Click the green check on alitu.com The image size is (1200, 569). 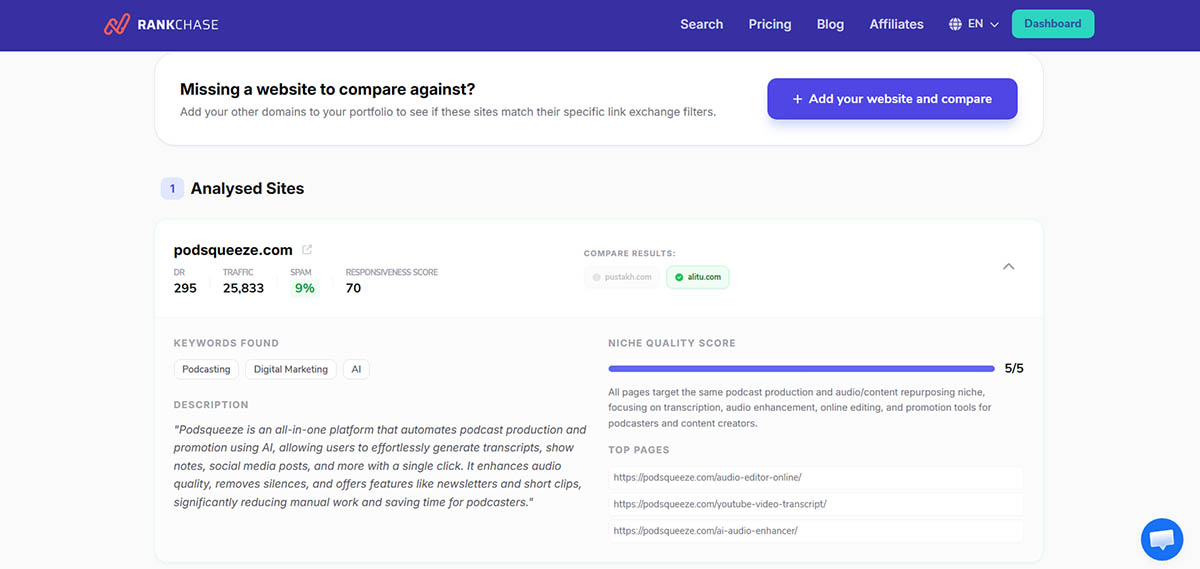click(x=679, y=277)
